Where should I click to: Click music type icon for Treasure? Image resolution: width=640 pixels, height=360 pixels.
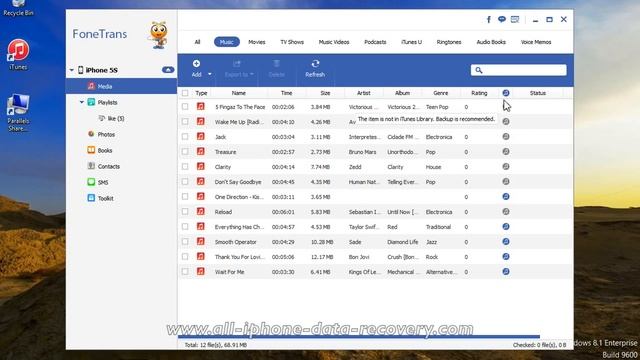(200, 151)
